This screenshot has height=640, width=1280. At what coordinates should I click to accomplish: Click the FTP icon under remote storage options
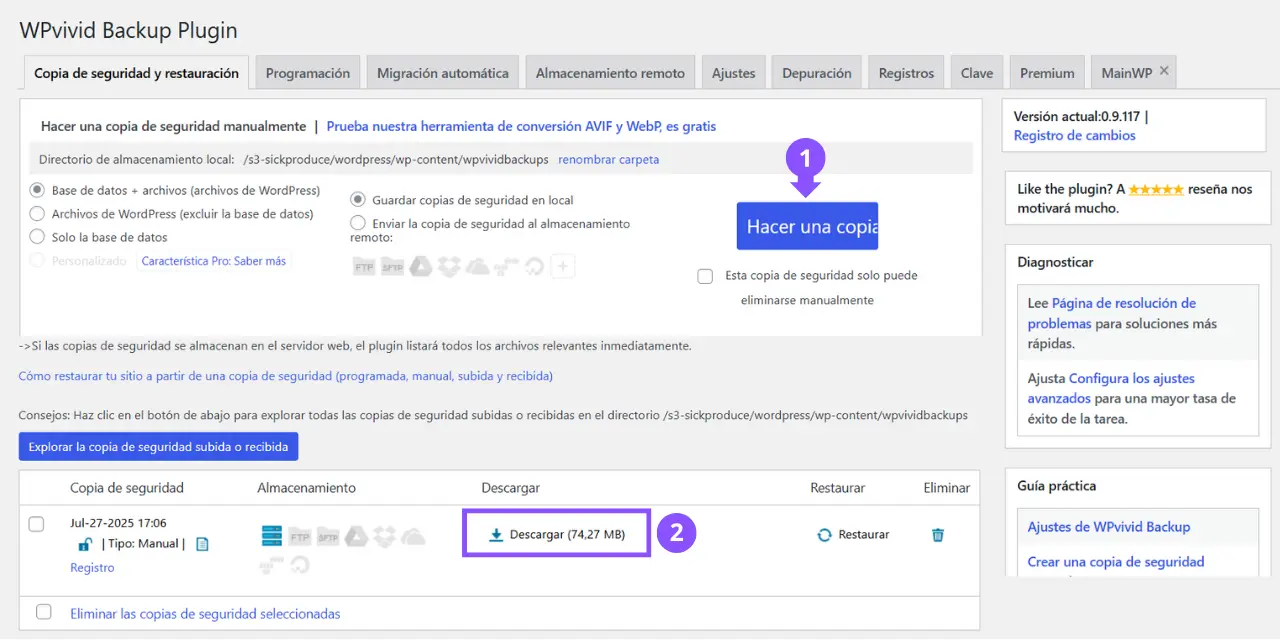(364, 267)
